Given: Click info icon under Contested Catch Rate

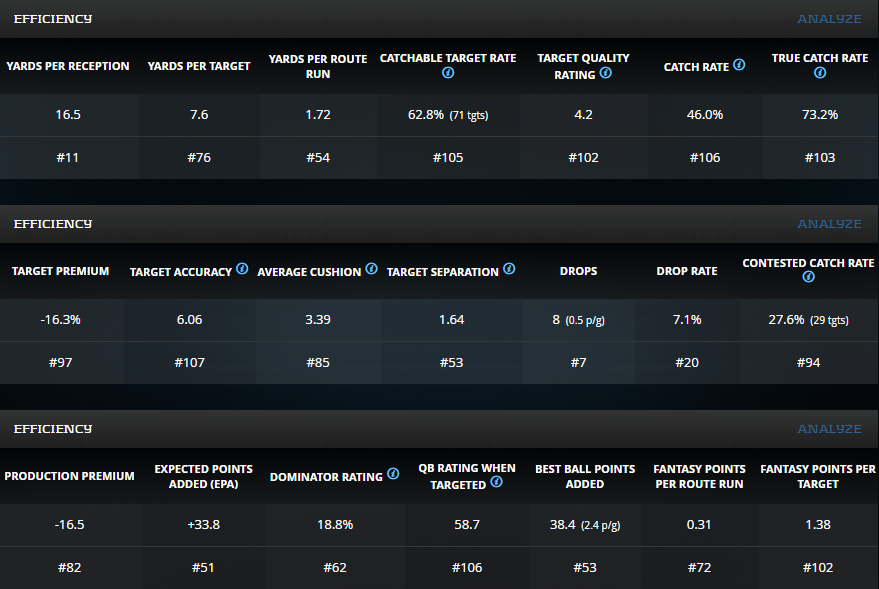Looking at the screenshot, I should [x=808, y=277].
